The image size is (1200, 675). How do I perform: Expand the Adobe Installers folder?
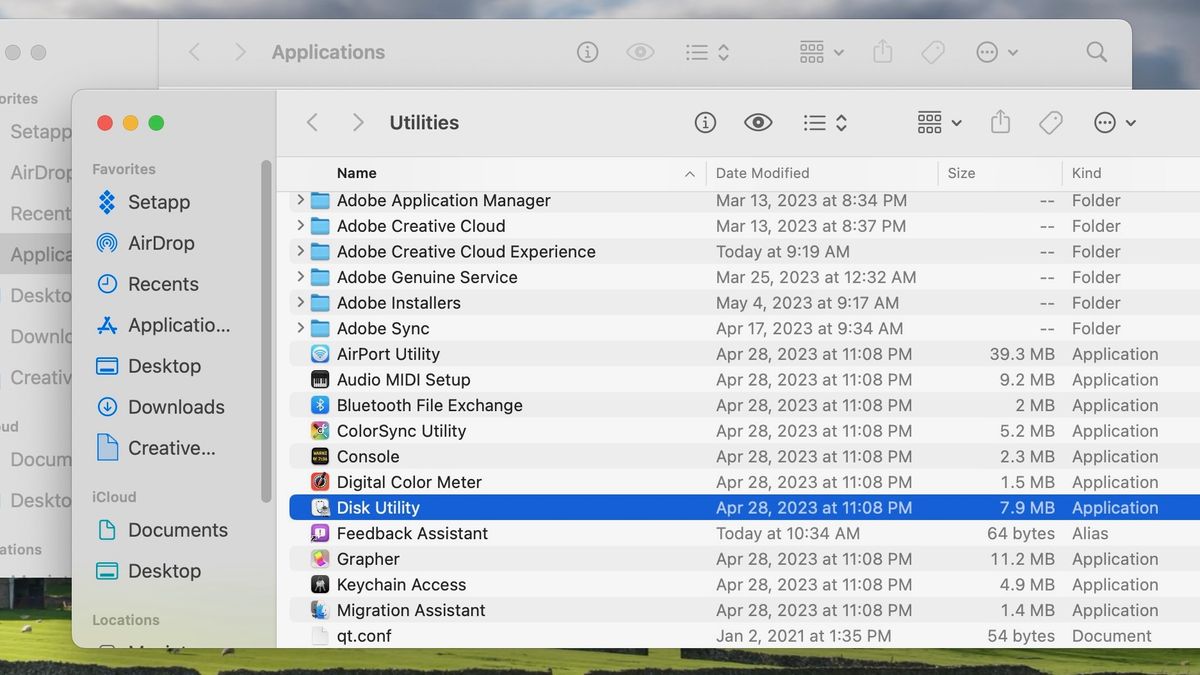(x=299, y=302)
